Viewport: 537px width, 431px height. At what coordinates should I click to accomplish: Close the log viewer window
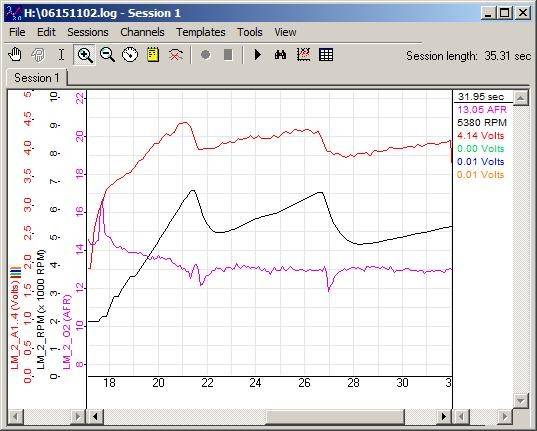[523, 13]
